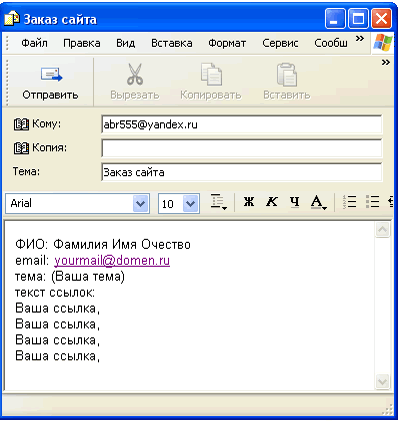The height and width of the screenshot is (421, 398).
Task: Click the Тема subject field
Action: click(x=242, y=172)
